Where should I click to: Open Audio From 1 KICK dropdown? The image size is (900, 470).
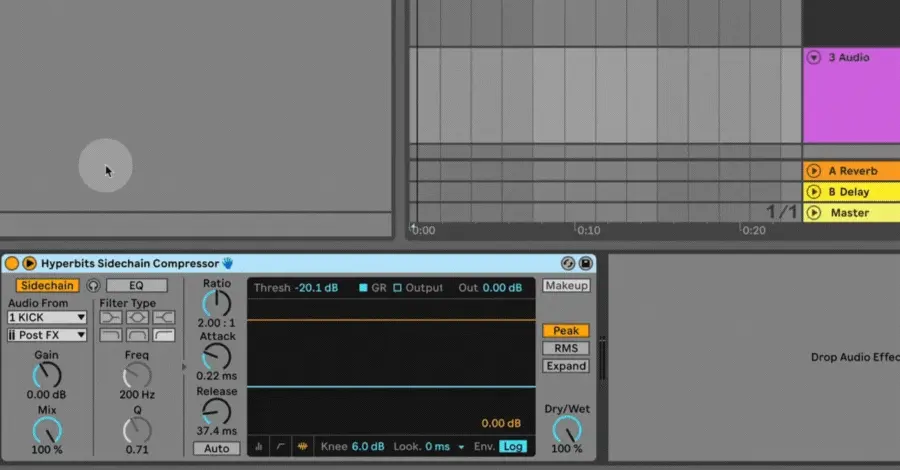47,317
